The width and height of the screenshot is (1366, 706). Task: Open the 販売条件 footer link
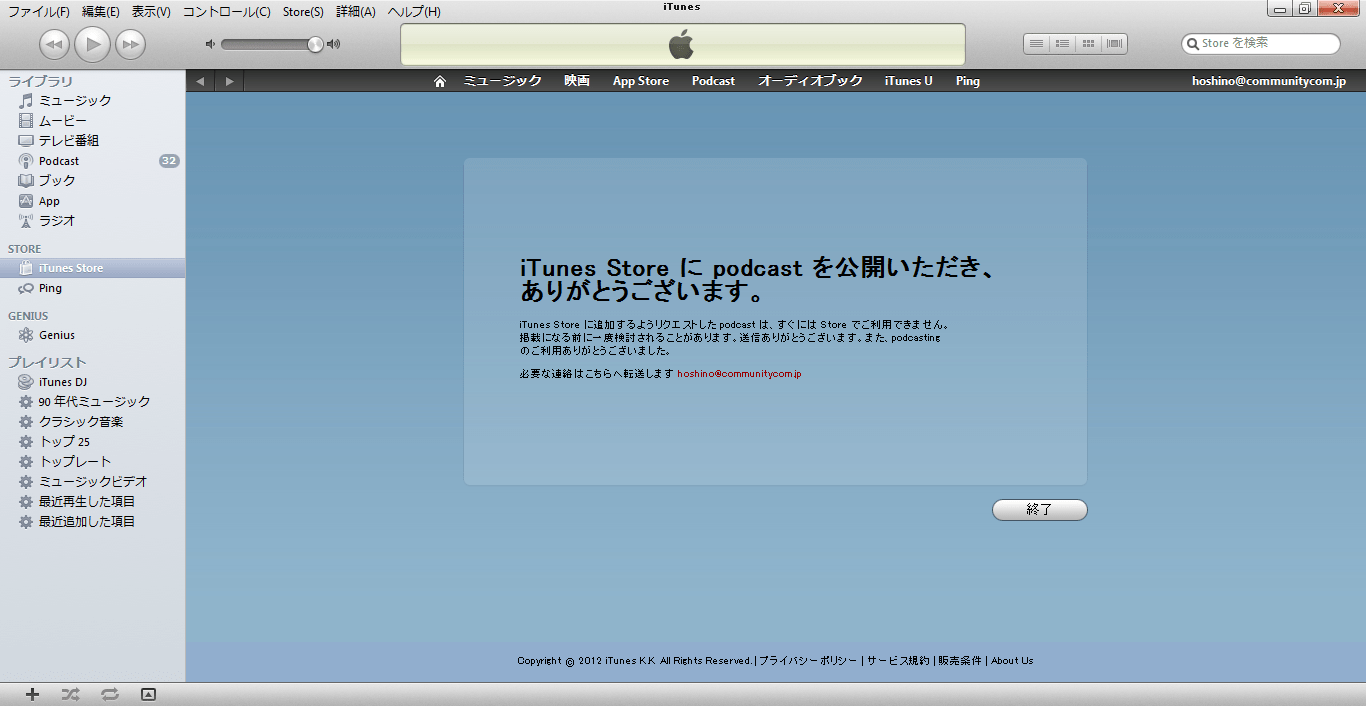tap(960, 660)
